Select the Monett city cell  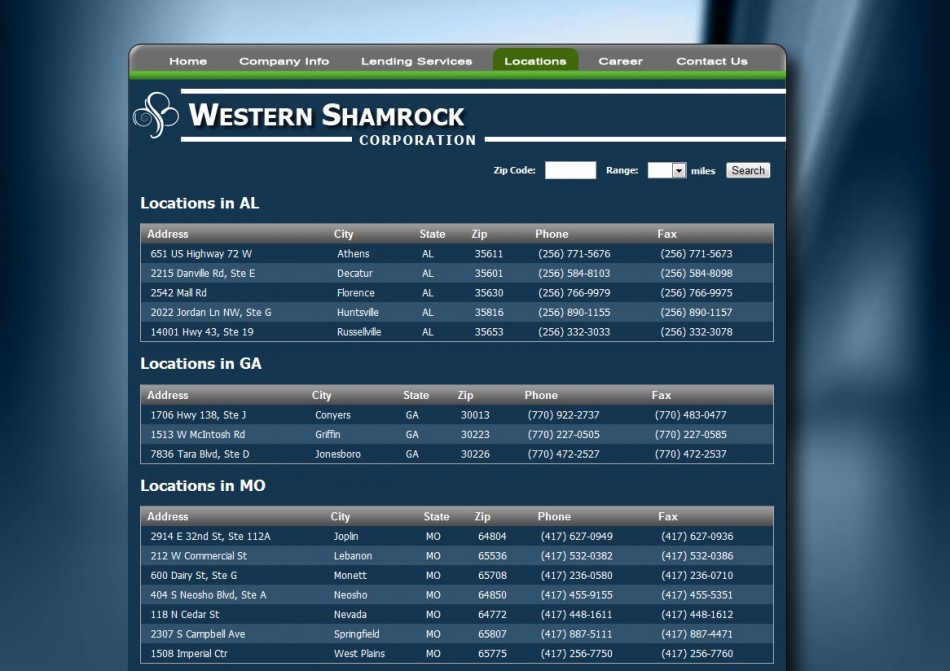pyautogui.click(x=350, y=575)
